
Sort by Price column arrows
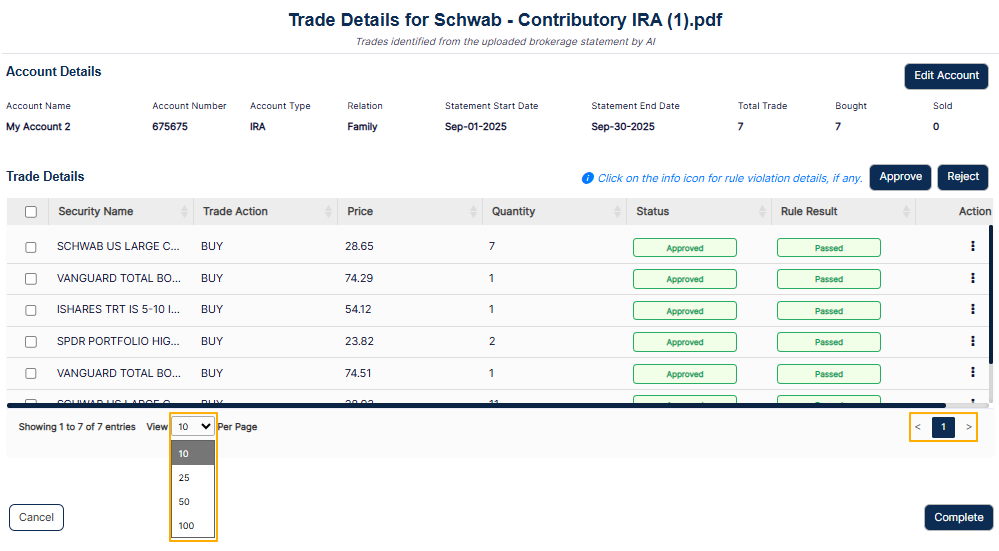(473, 211)
